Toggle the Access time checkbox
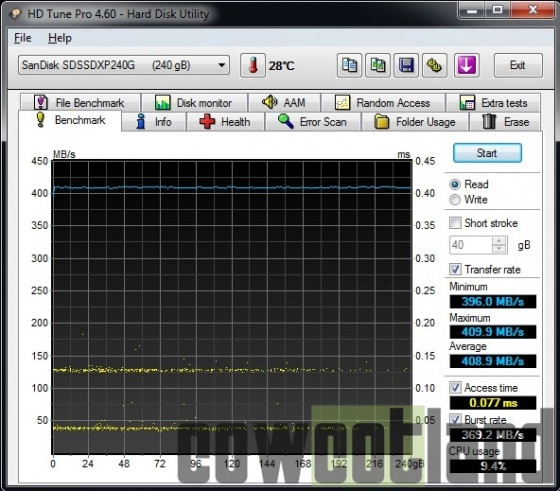The image size is (560, 491). [x=455, y=387]
